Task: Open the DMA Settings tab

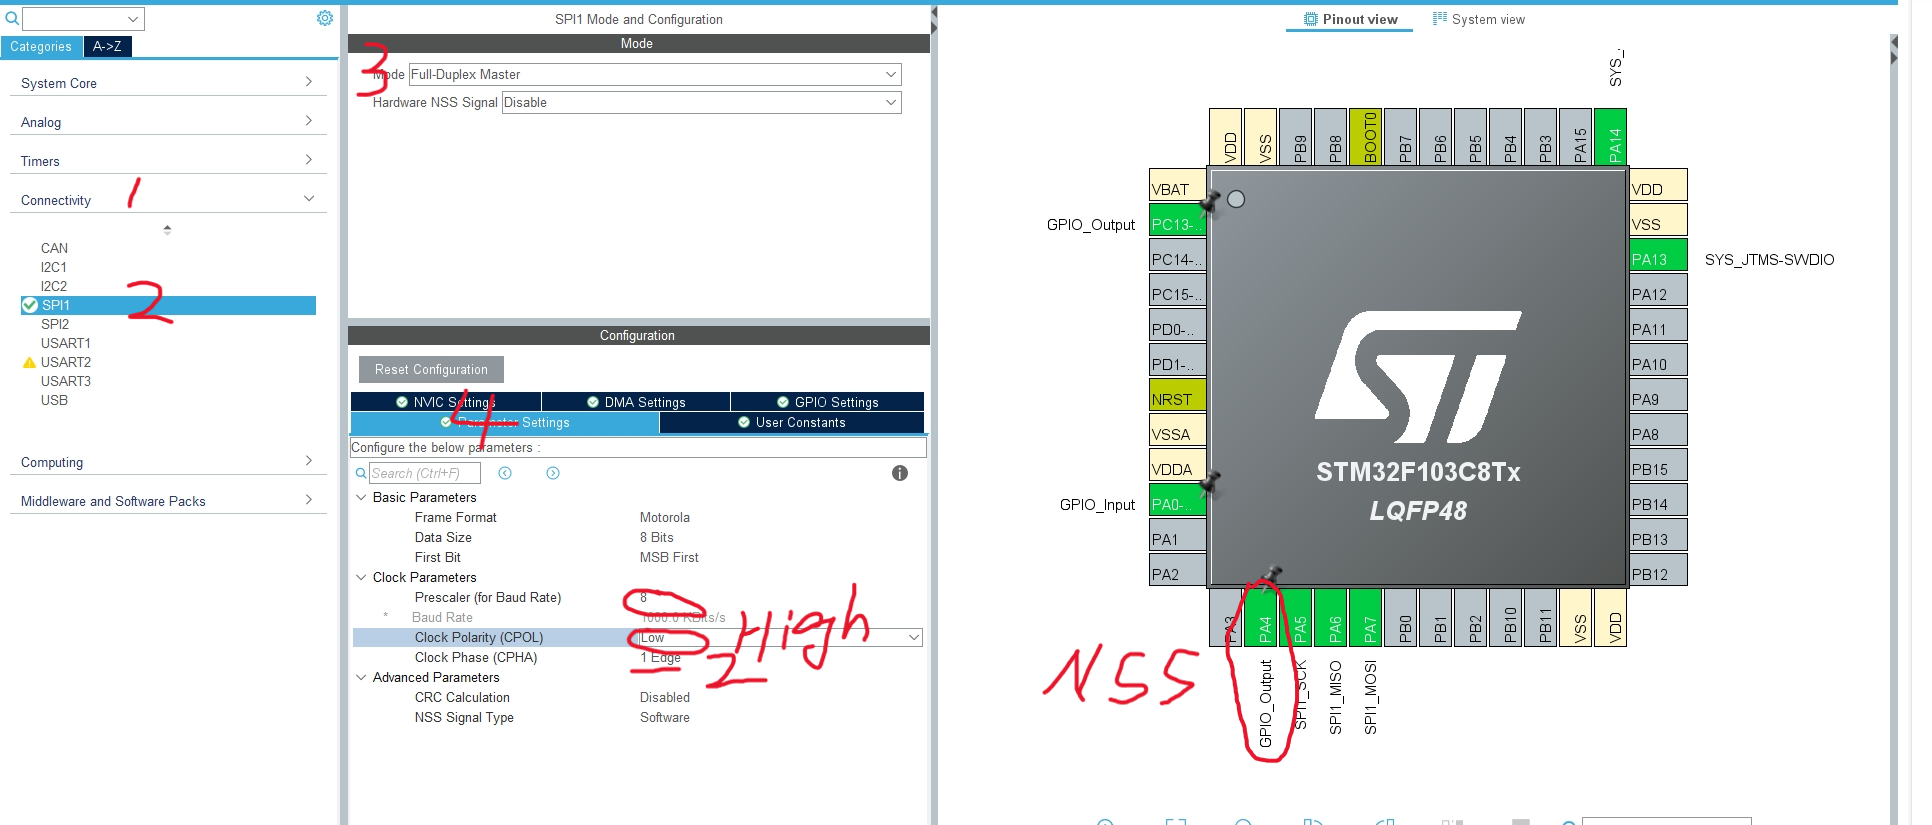Action: click(636, 402)
